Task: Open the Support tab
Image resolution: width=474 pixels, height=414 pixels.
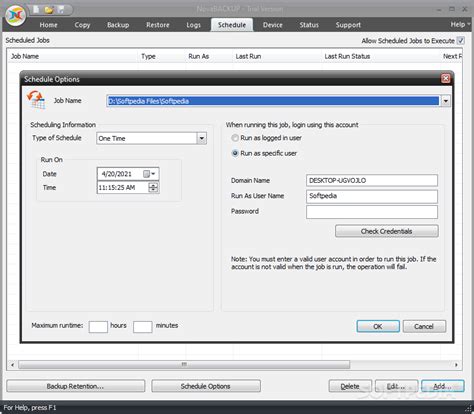Action: [348, 25]
